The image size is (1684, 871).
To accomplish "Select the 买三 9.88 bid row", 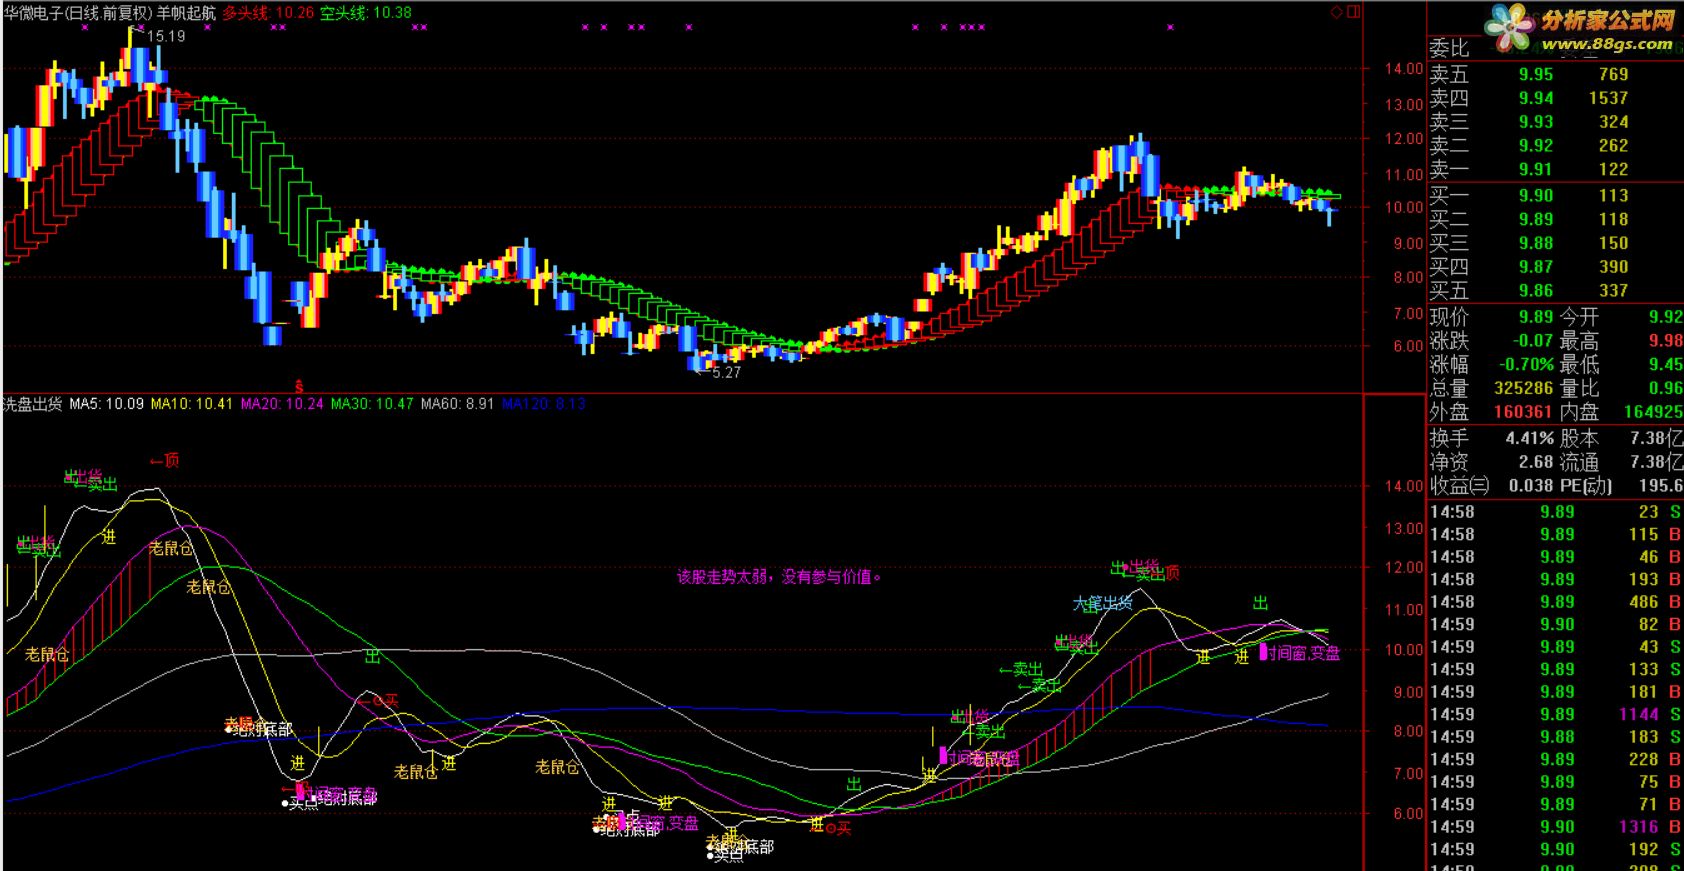I will [1555, 243].
